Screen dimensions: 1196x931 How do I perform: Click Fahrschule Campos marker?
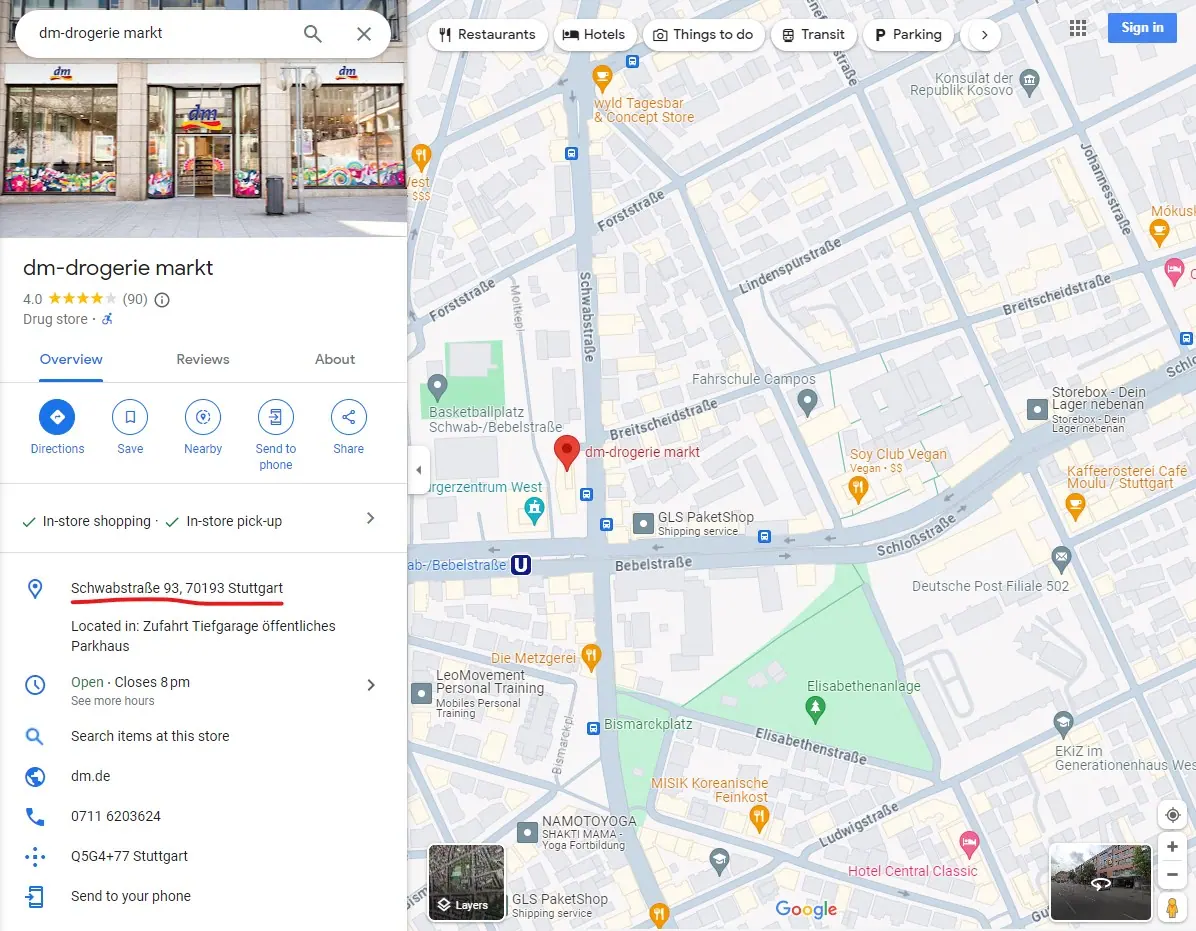(807, 401)
